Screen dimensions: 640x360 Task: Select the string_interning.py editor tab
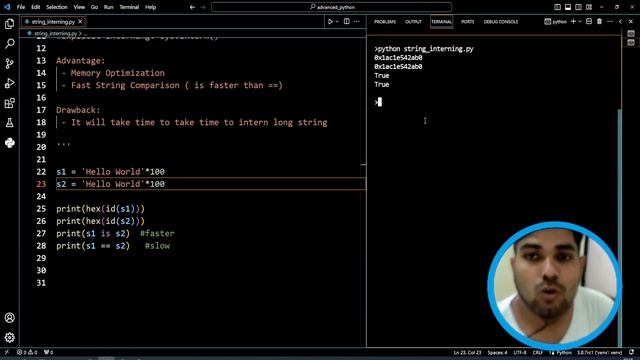tap(53, 22)
